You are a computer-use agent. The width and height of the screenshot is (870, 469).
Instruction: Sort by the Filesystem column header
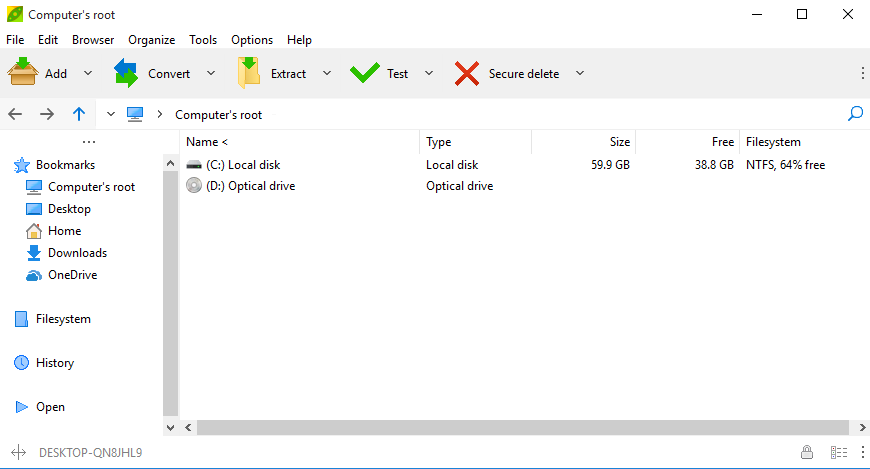click(805, 142)
